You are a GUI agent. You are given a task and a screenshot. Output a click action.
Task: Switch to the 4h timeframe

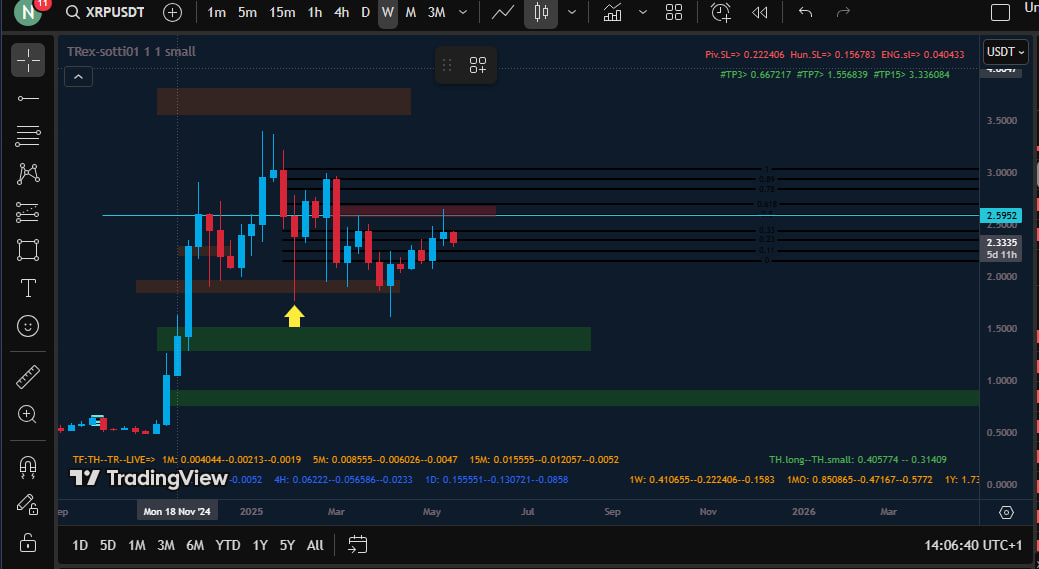pos(341,13)
